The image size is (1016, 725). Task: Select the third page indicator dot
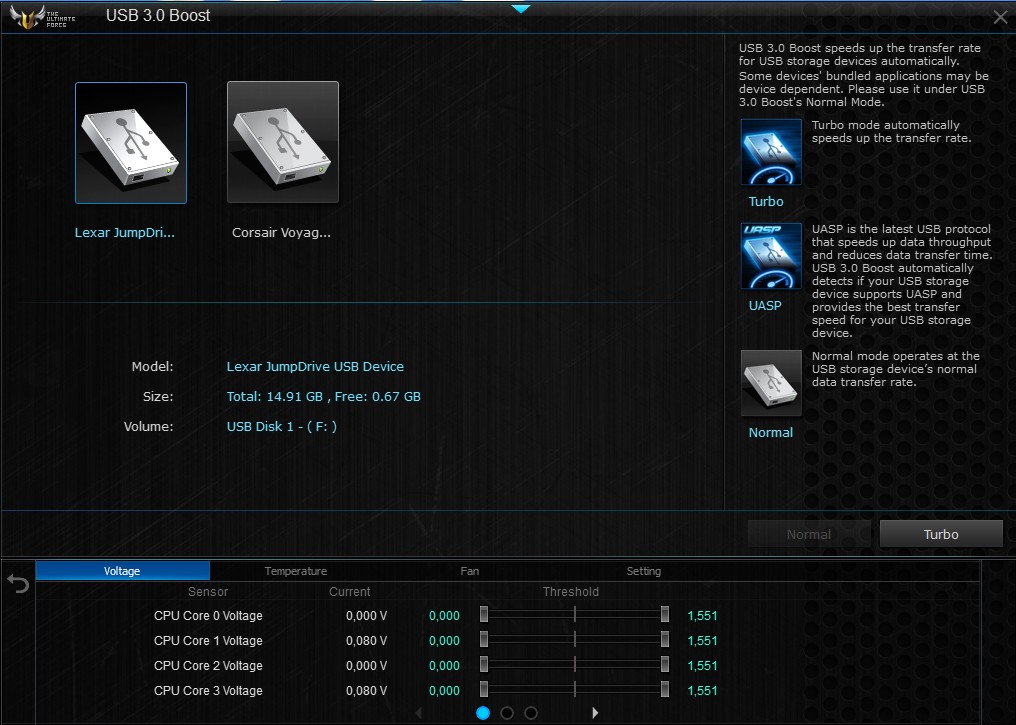[531, 713]
